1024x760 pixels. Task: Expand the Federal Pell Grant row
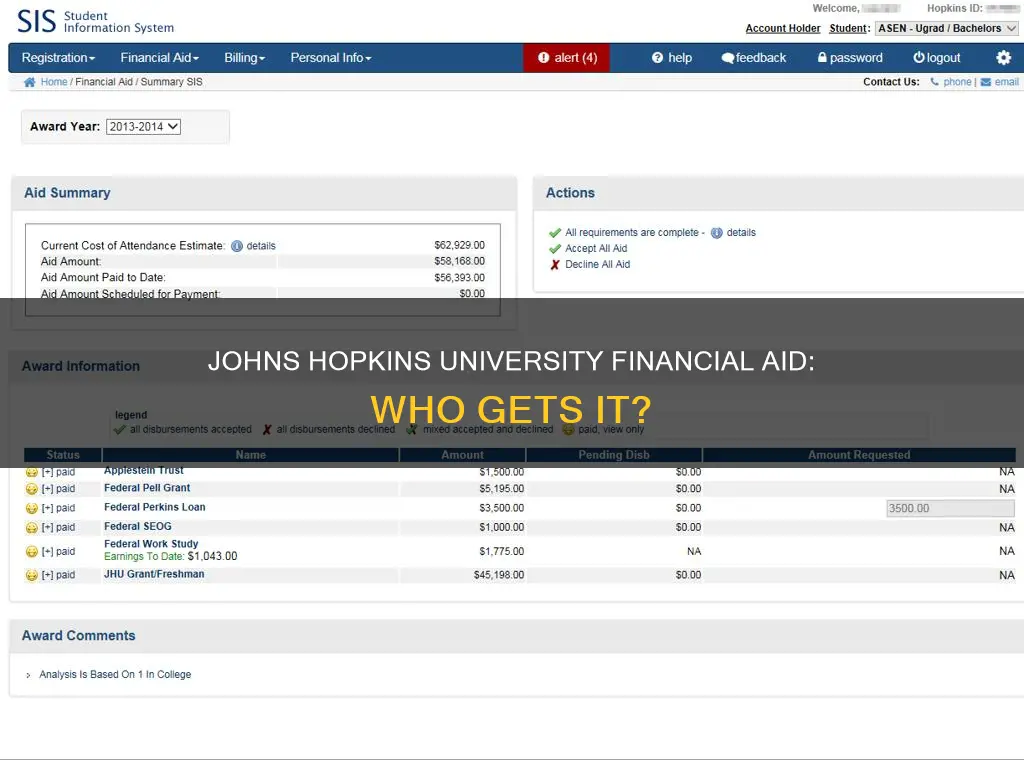[47, 488]
